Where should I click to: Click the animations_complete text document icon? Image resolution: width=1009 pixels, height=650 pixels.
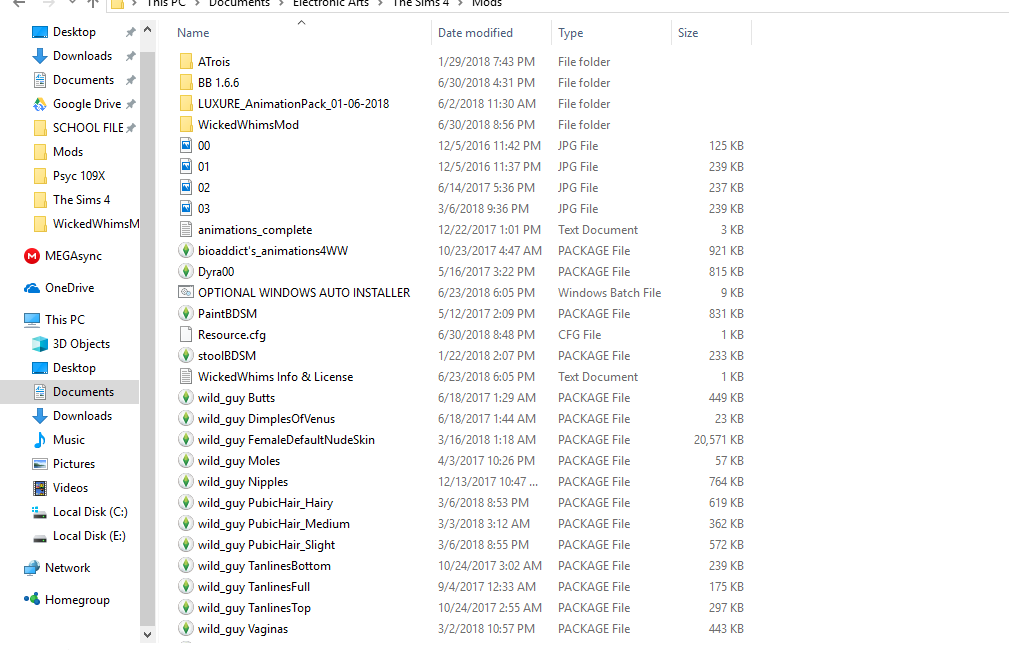pos(186,229)
